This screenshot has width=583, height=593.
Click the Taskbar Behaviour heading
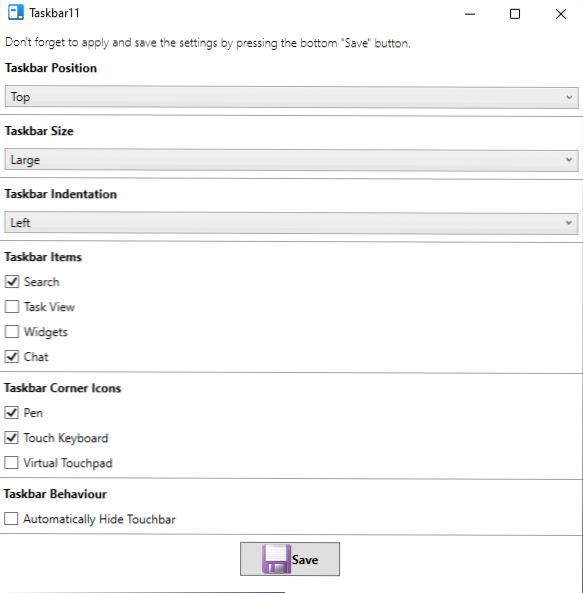[x=55, y=494]
